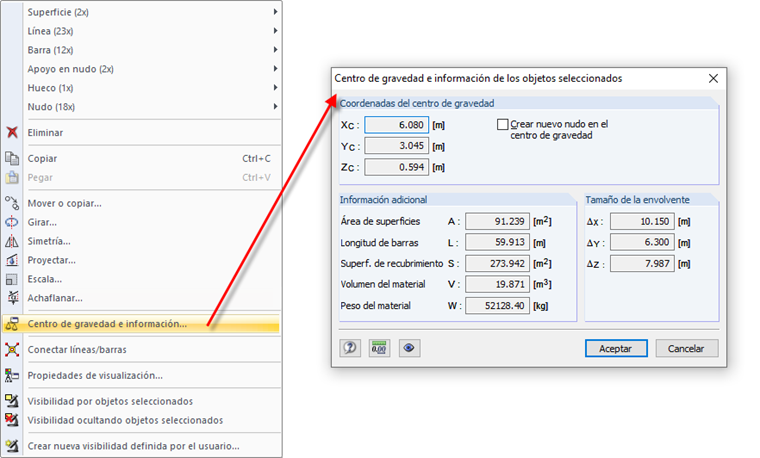Click the Nudo (18x) text
Screen dimensions: 760x458
[51, 107]
